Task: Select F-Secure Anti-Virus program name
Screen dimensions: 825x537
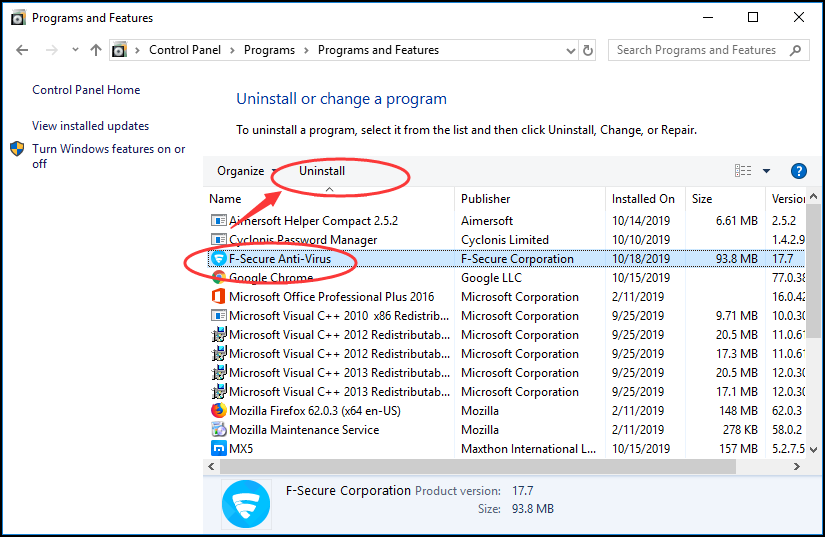Action: [x=280, y=259]
